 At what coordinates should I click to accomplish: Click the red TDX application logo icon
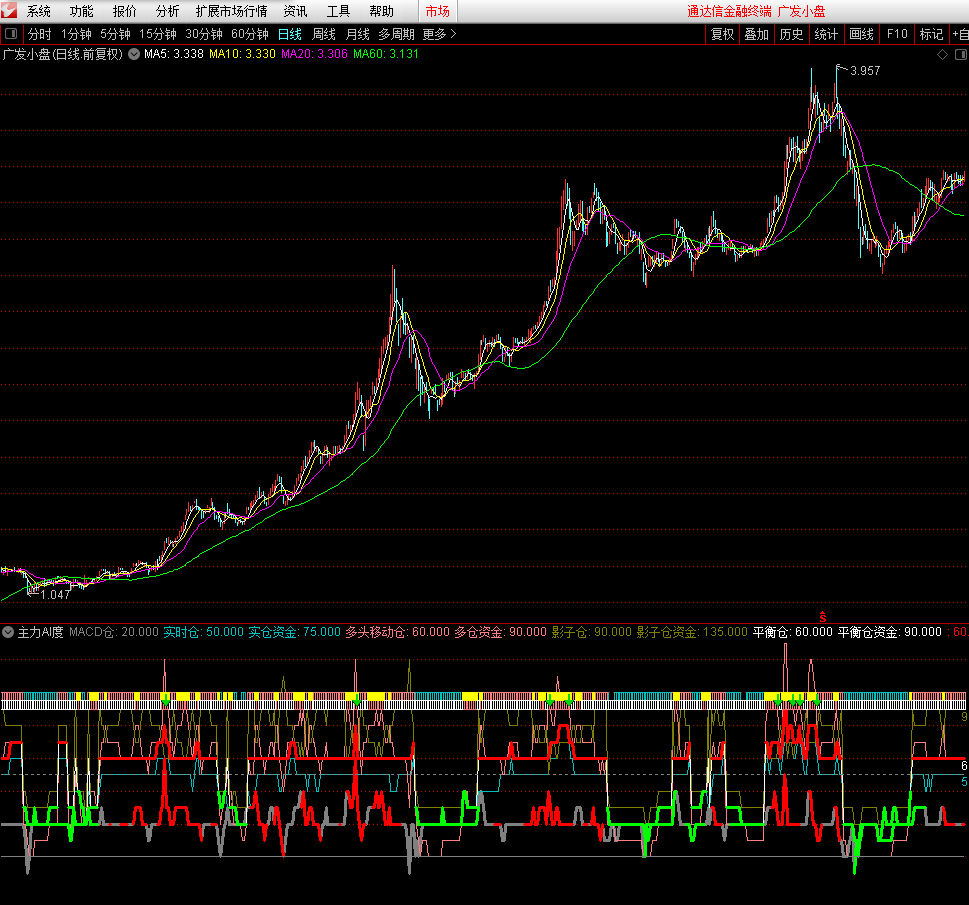pos(9,10)
